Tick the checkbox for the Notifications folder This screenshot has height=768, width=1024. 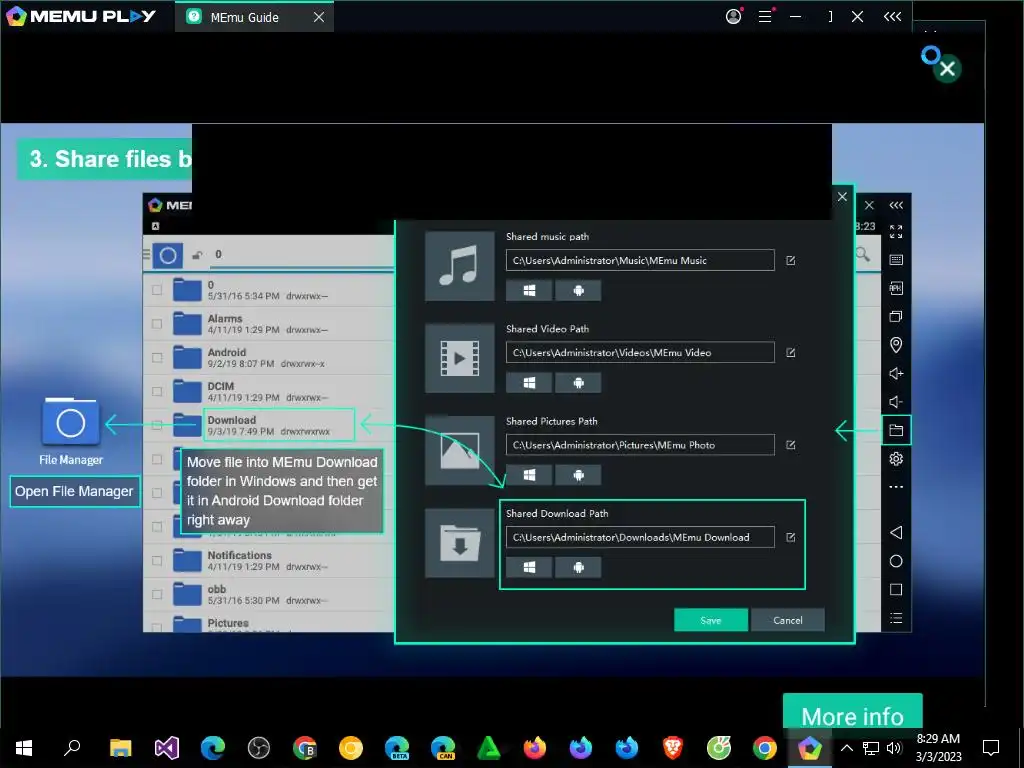(x=157, y=560)
